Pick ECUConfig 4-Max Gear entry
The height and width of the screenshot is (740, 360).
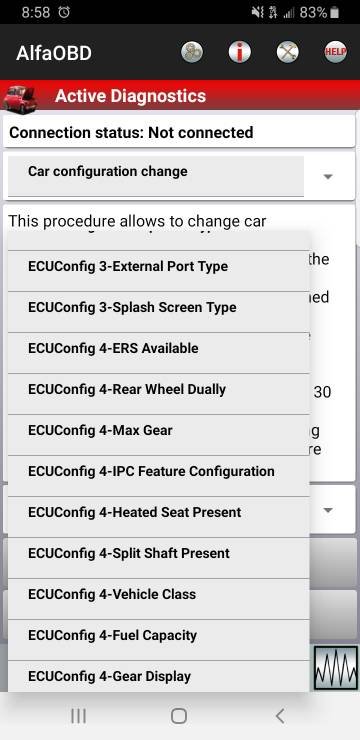click(159, 435)
